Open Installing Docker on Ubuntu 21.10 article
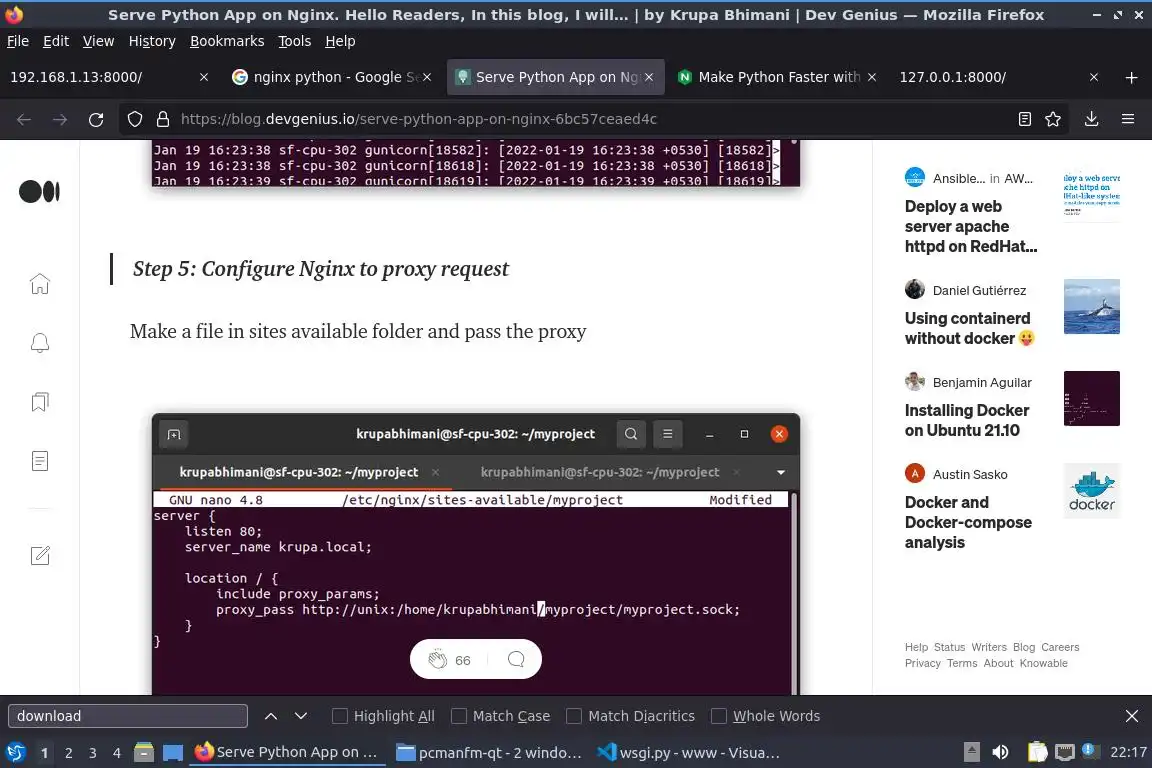 pyautogui.click(x=966, y=420)
